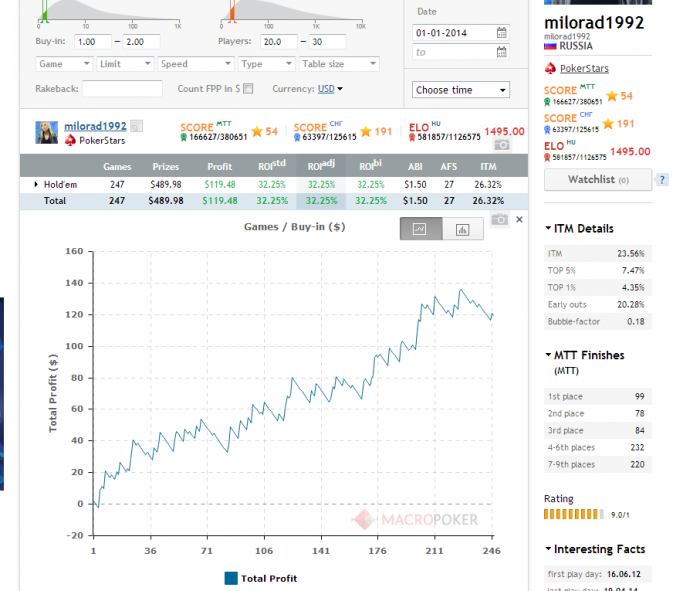This screenshot has width=700, height=591.
Task: Open the Table size dropdown
Action: tap(339, 64)
